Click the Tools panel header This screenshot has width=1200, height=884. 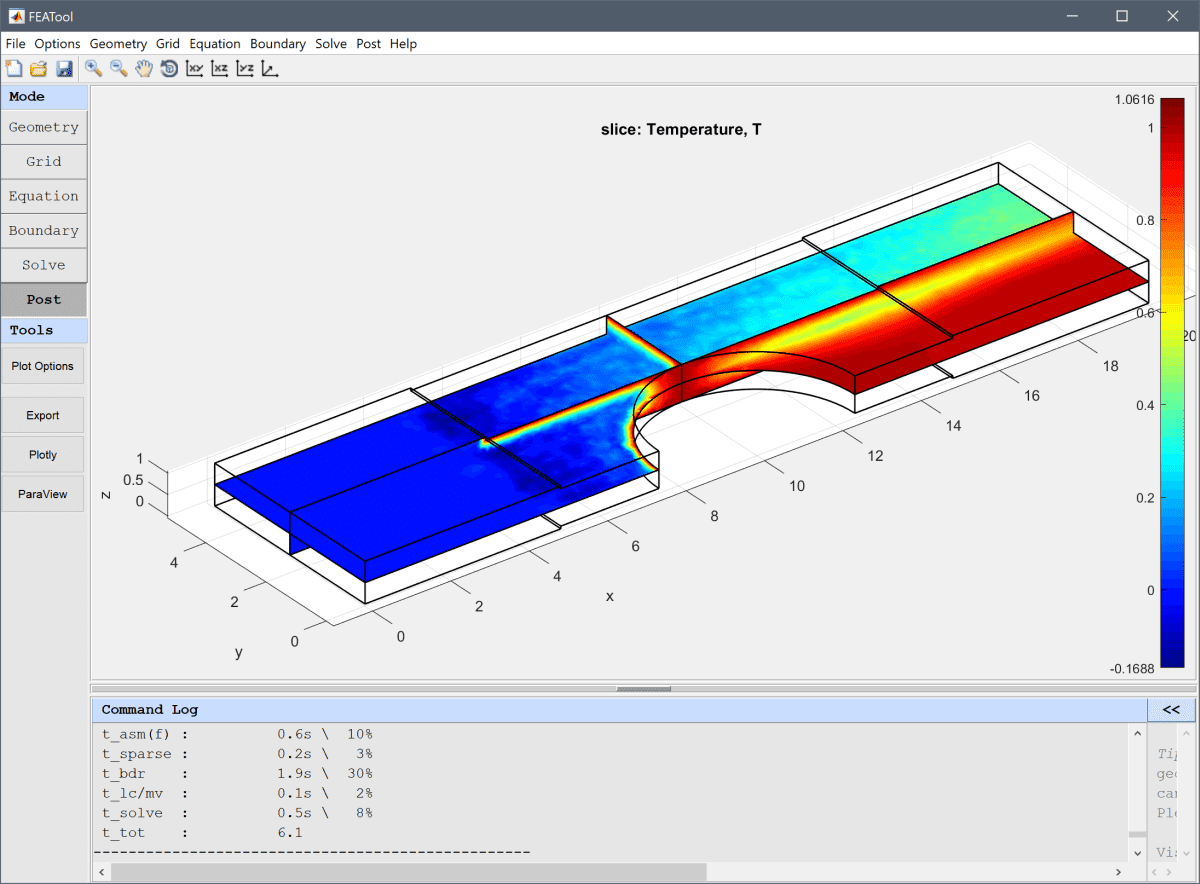44,330
